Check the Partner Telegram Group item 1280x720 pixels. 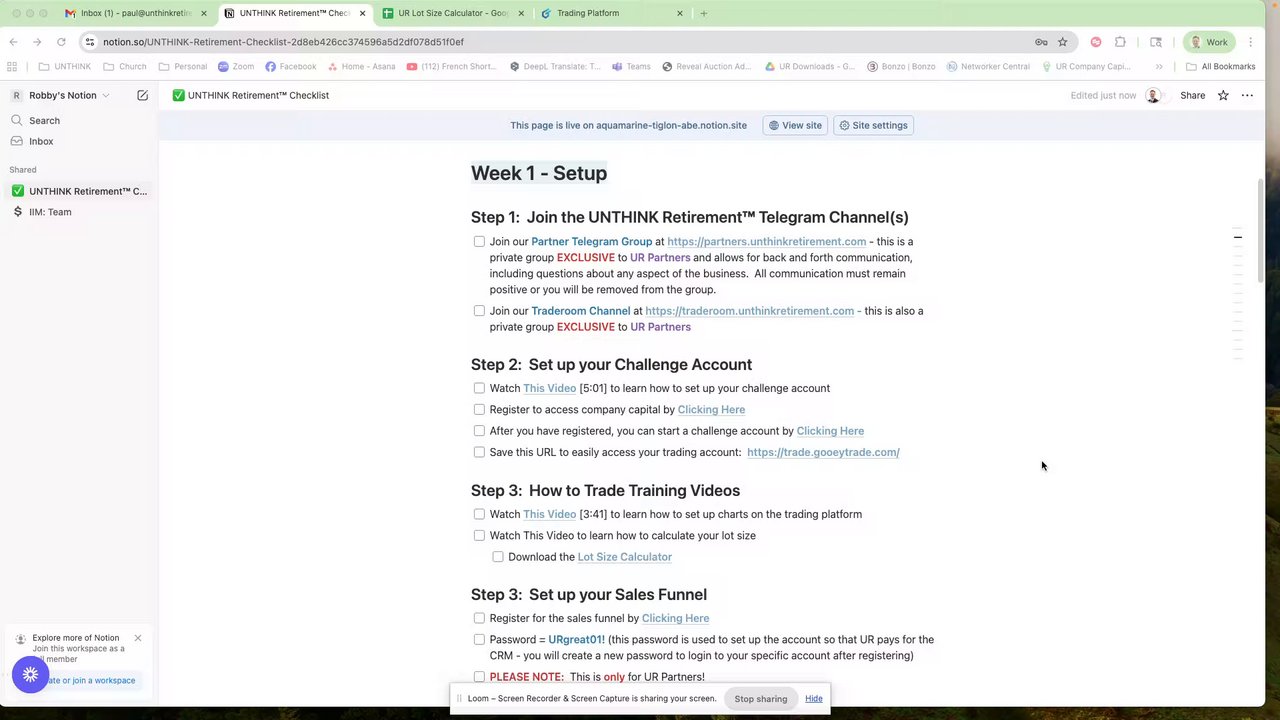pyautogui.click(x=479, y=241)
